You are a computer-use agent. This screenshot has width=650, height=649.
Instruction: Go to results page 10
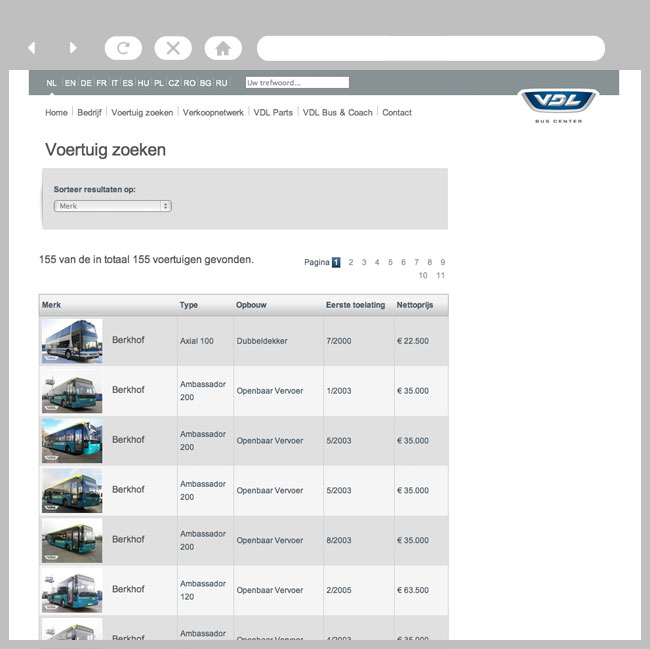423,275
